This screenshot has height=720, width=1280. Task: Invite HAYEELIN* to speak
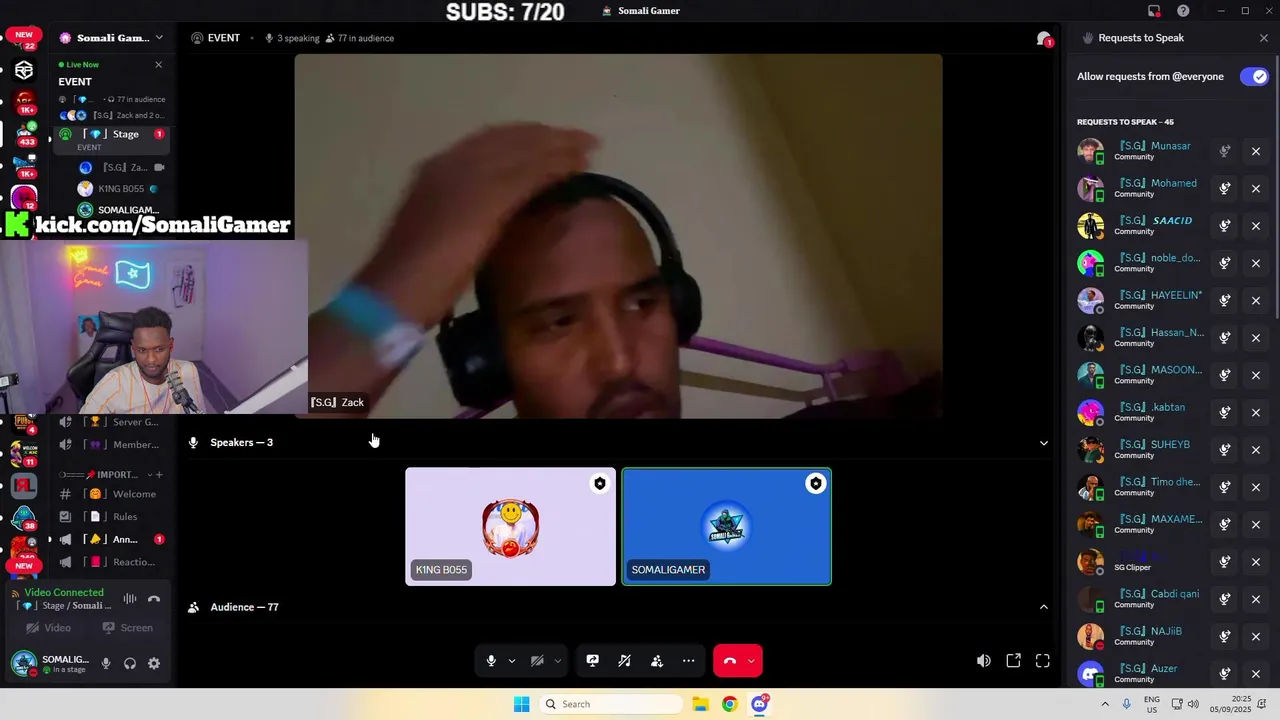[x=1225, y=300]
